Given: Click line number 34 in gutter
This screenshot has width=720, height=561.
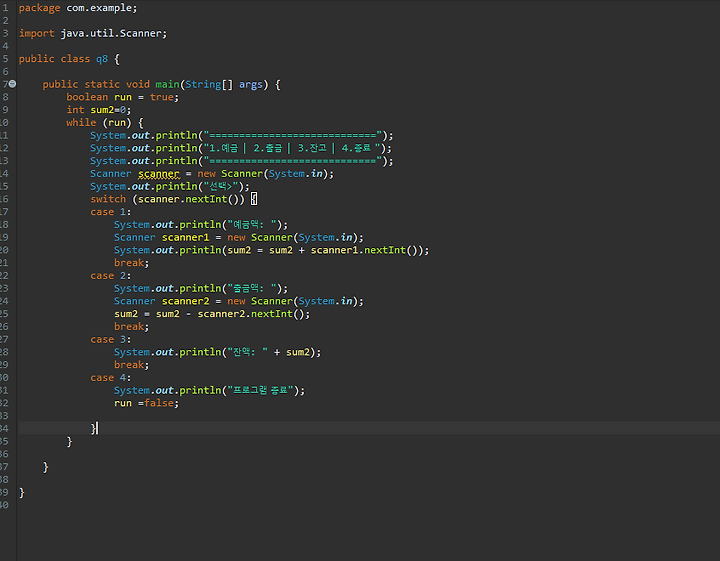Looking at the screenshot, I should click(x=4, y=429).
